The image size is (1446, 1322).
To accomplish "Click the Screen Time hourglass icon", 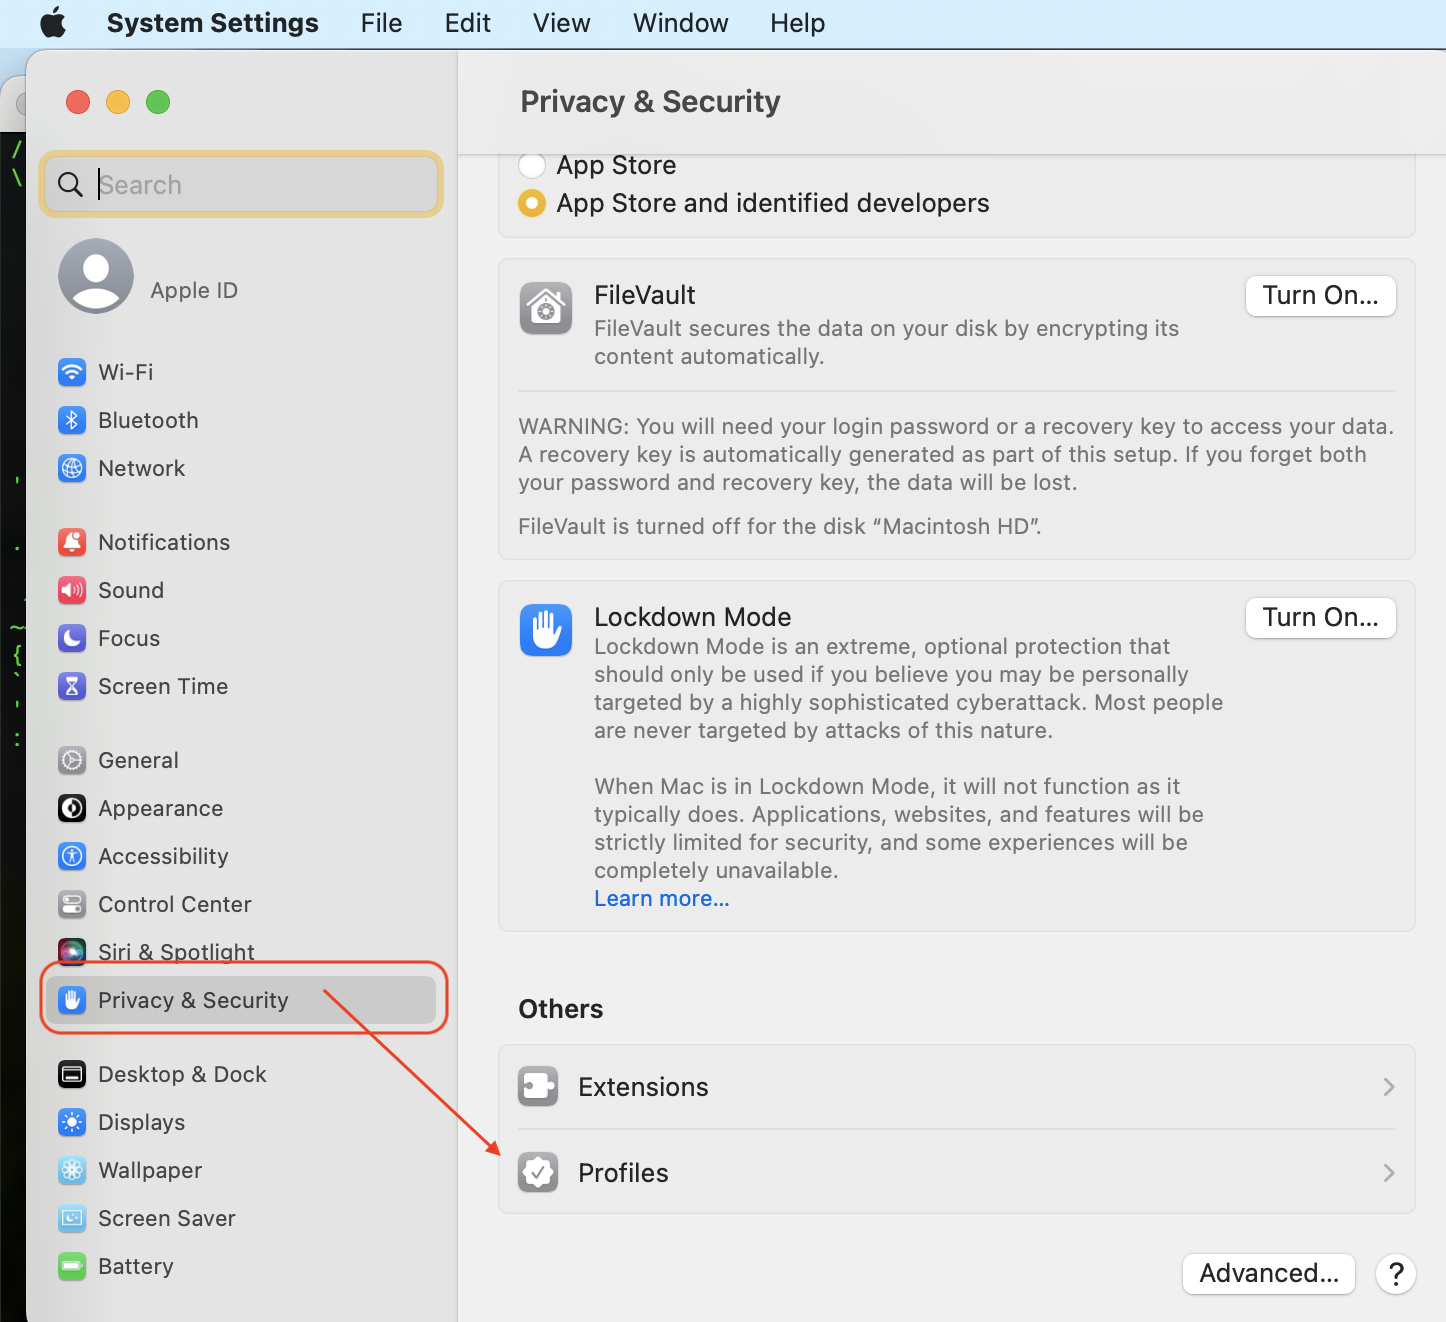I will (72, 686).
